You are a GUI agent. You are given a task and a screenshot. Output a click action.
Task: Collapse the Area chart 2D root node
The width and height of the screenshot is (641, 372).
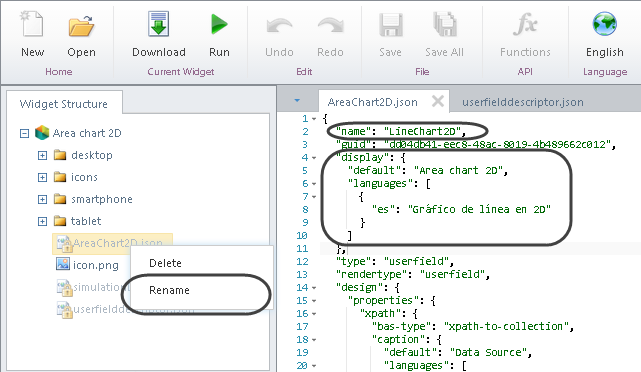click(25, 133)
